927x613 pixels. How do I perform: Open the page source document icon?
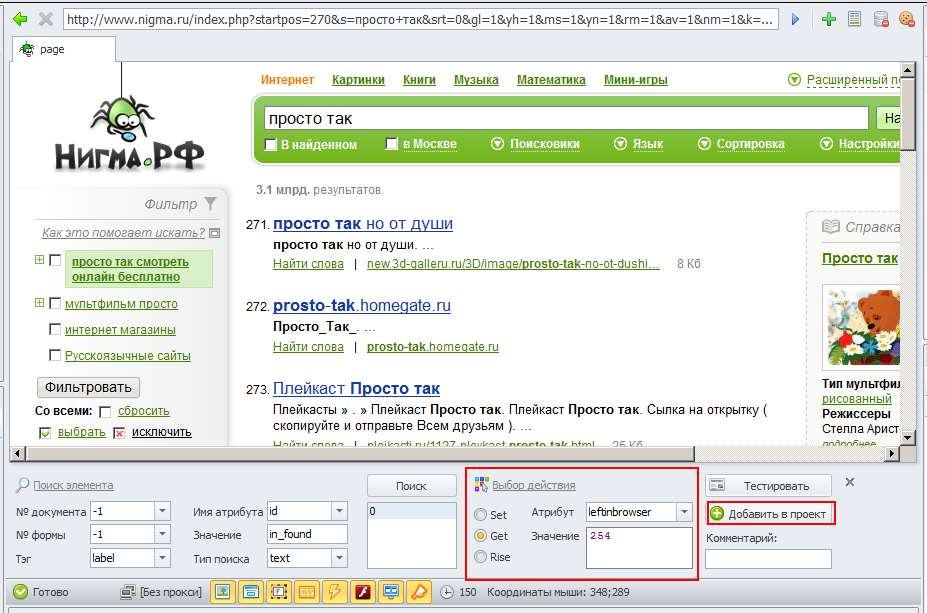[x=854, y=19]
